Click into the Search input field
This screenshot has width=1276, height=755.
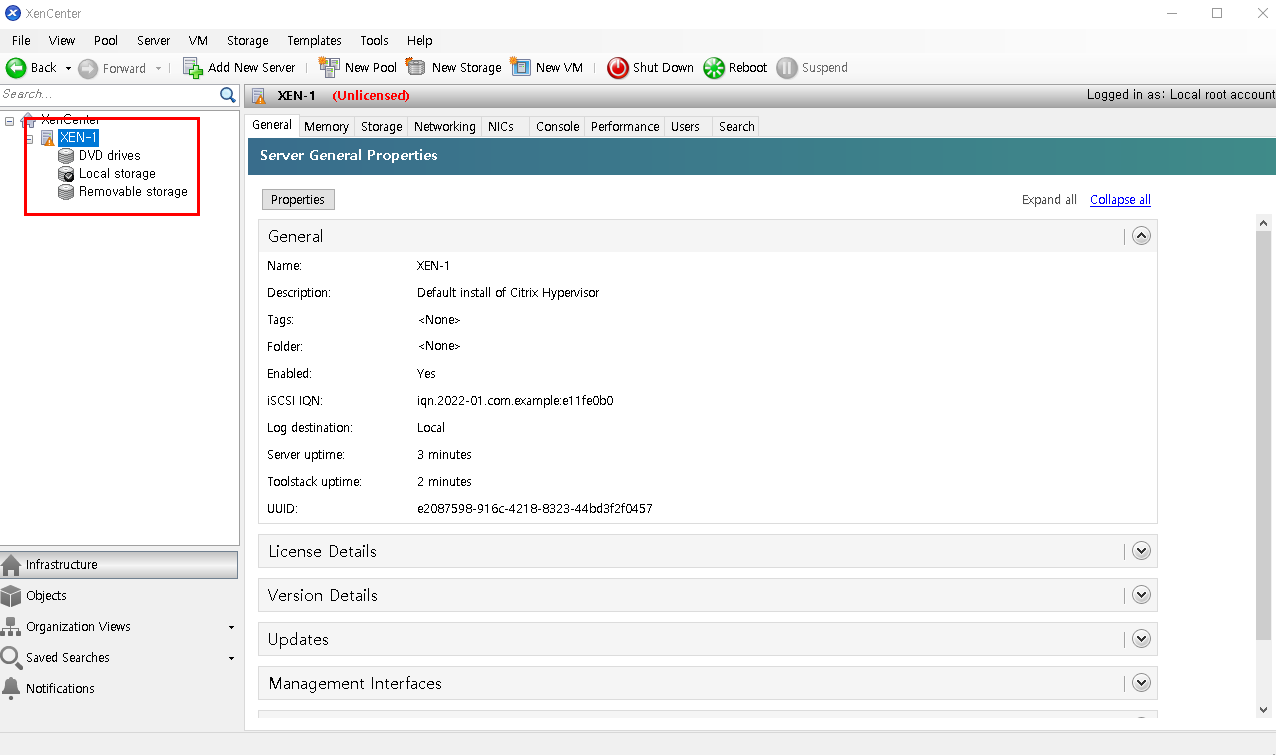[108, 94]
